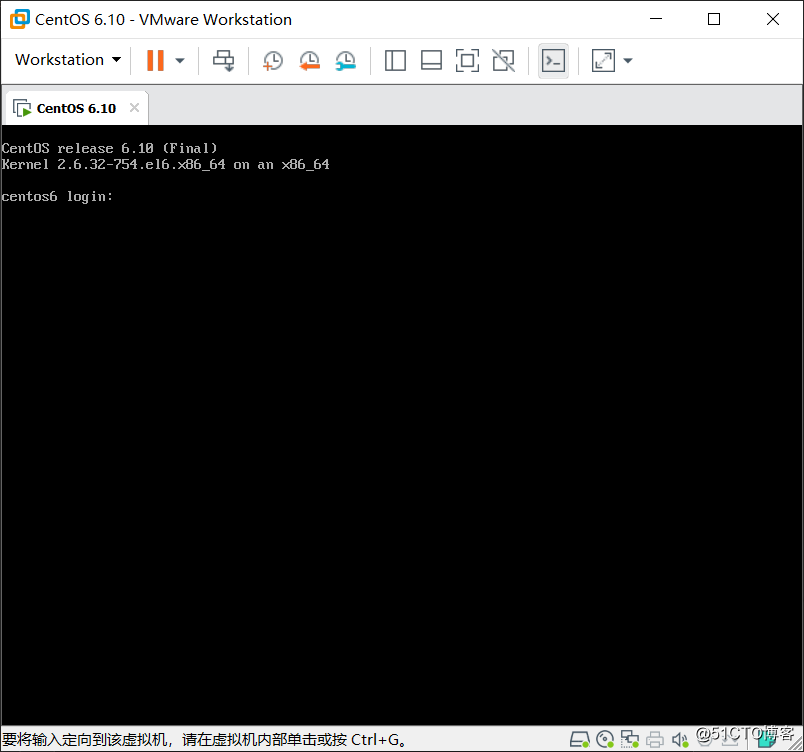Close the VMware Workstation window
The image size is (804, 752).
(x=773, y=19)
